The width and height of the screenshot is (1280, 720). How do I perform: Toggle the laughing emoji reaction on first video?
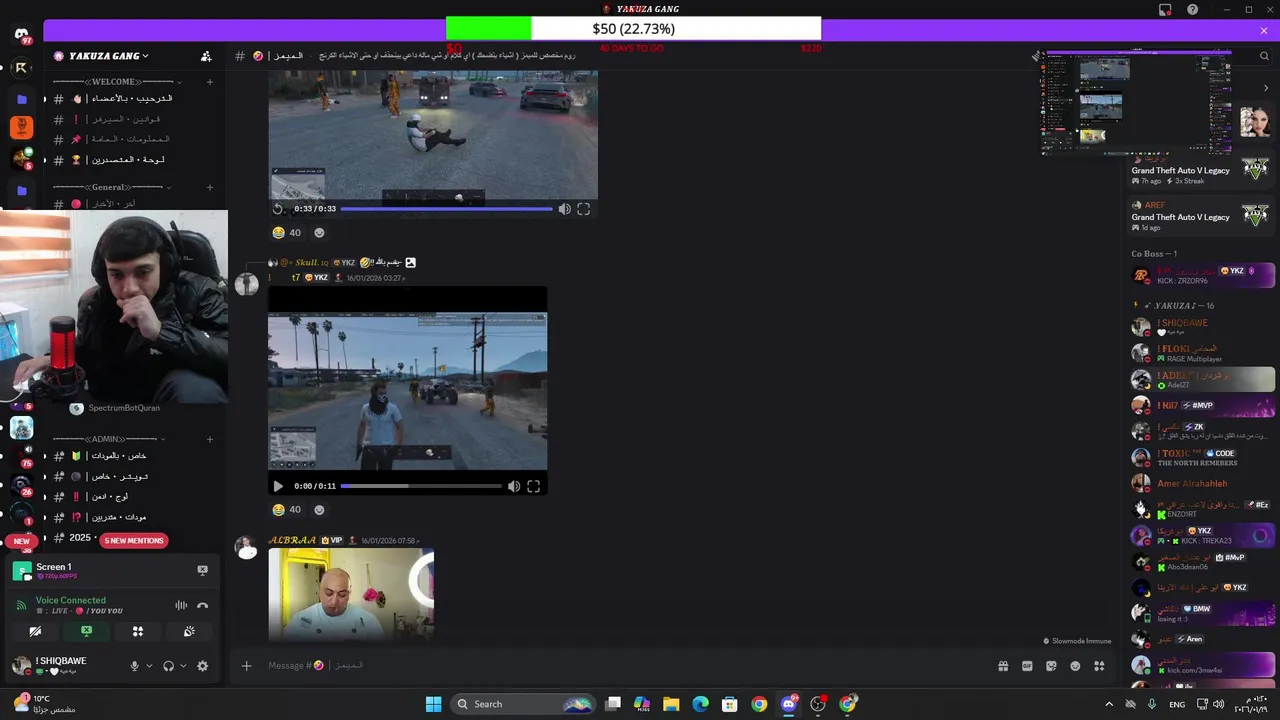pos(286,233)
